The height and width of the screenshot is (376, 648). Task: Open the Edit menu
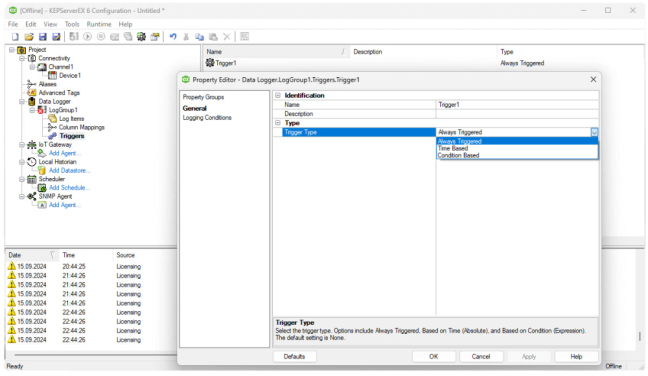pos(31,24)
